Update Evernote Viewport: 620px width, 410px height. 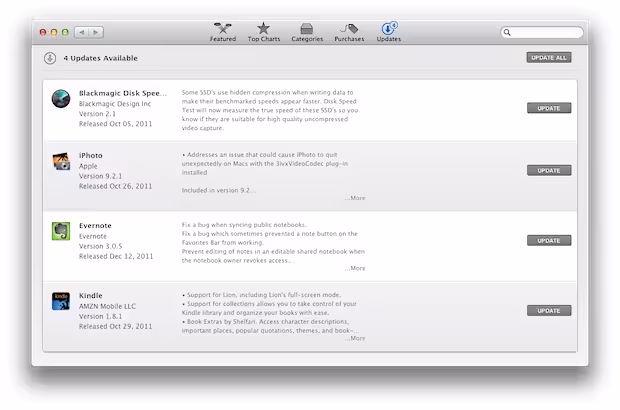tap(549, 240)
